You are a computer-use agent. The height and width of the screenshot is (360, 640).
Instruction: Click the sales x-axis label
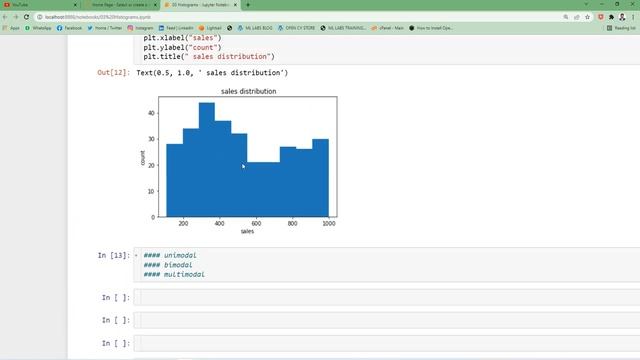coord(247,231)
